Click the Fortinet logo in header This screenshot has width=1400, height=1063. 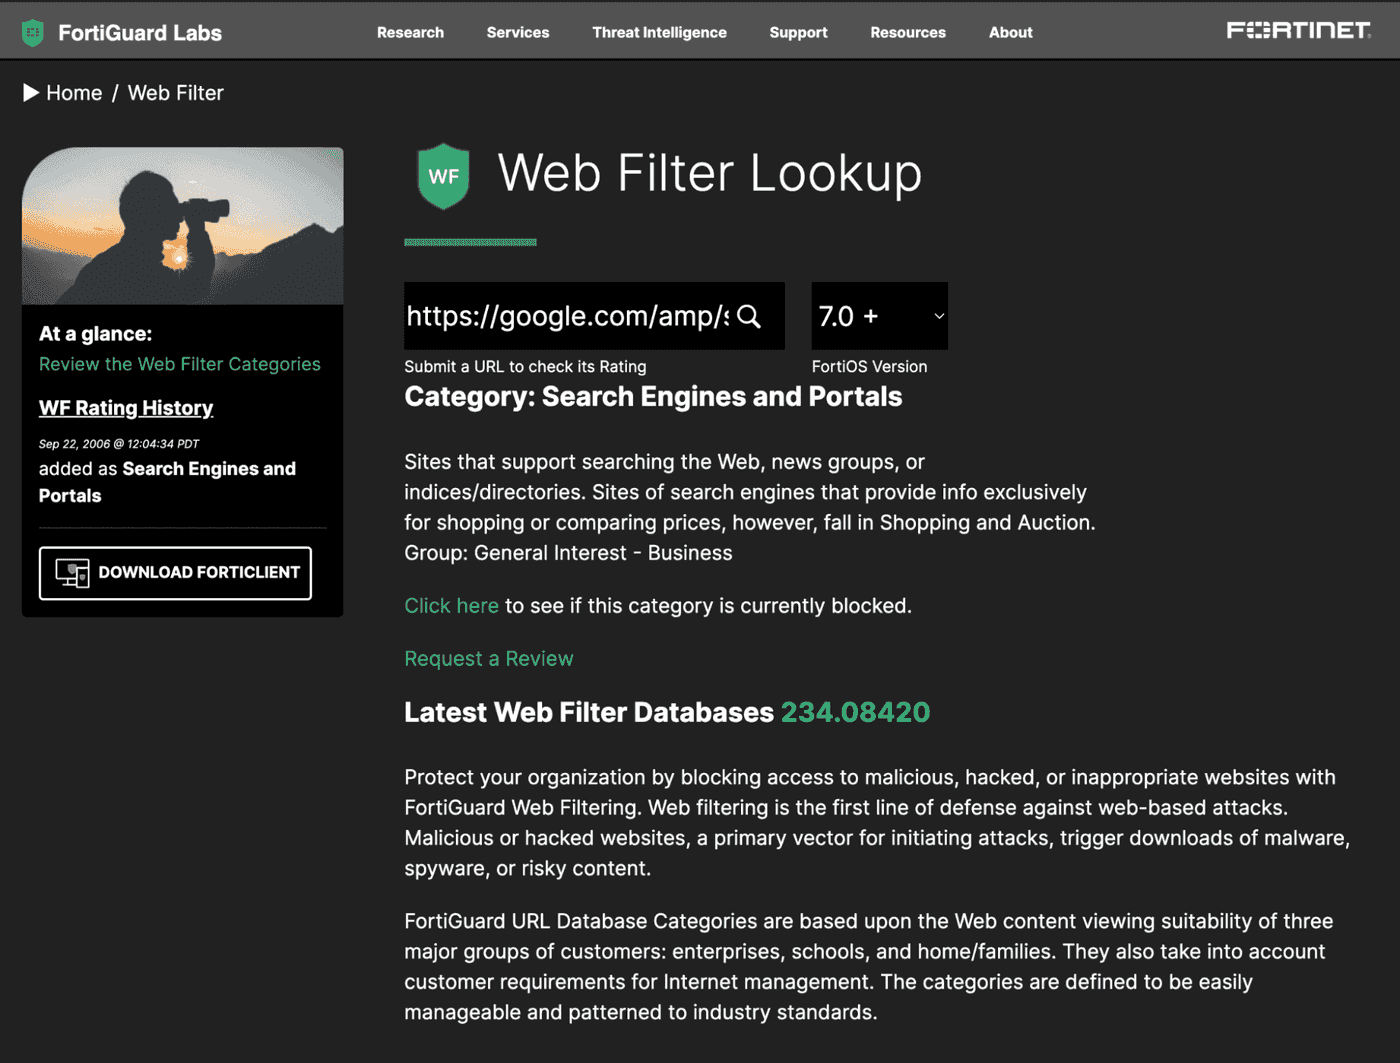point(1298,31)
